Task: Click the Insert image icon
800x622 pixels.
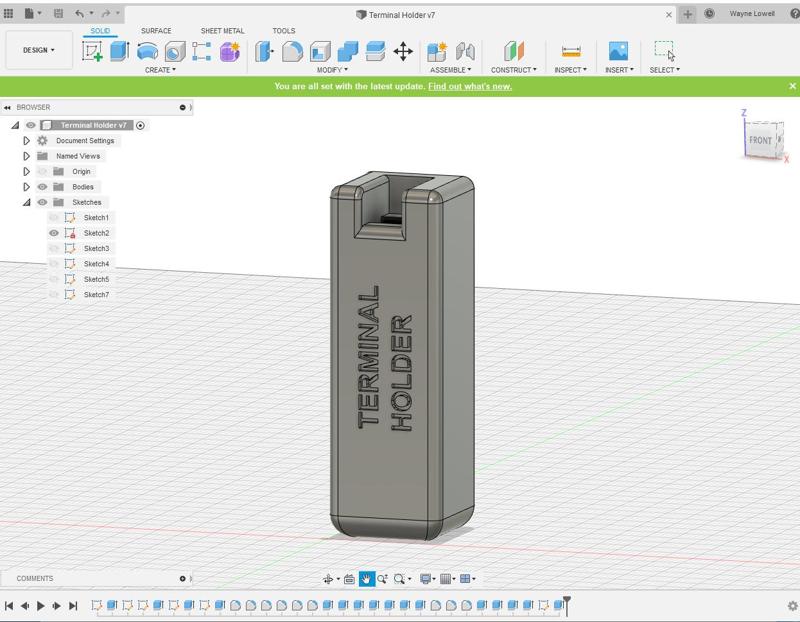Action: [x=618, y=51]
